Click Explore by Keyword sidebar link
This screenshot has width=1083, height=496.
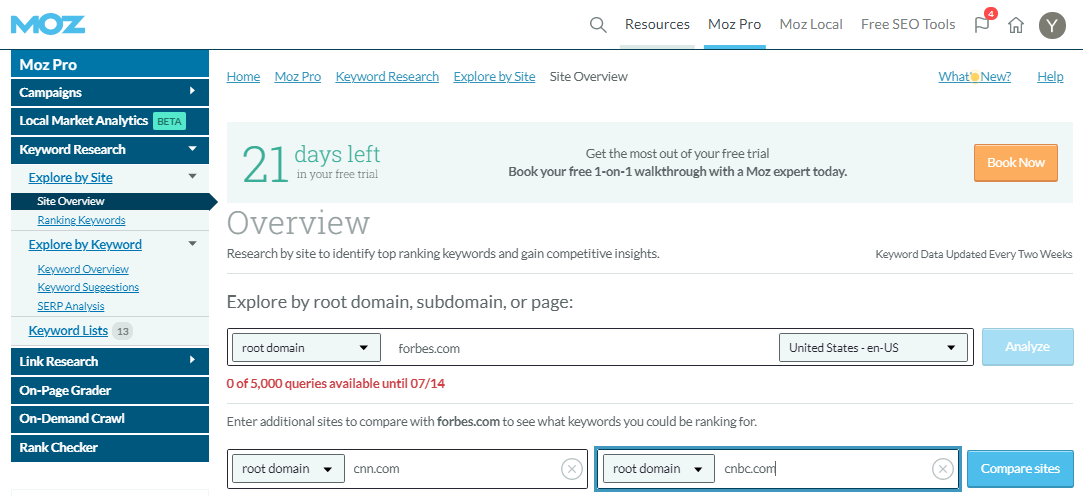pos(85,245)
